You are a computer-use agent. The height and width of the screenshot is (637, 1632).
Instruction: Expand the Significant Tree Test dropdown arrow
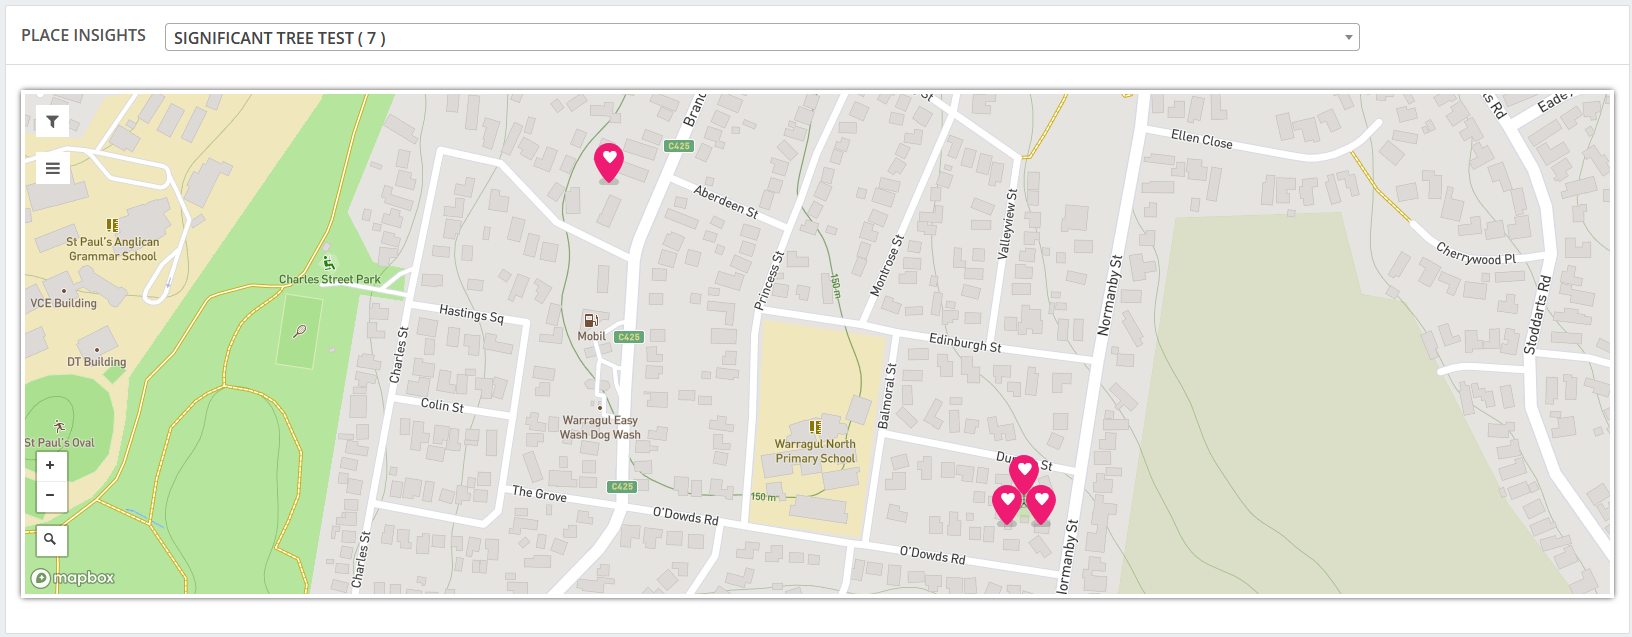click(1348, 38)
